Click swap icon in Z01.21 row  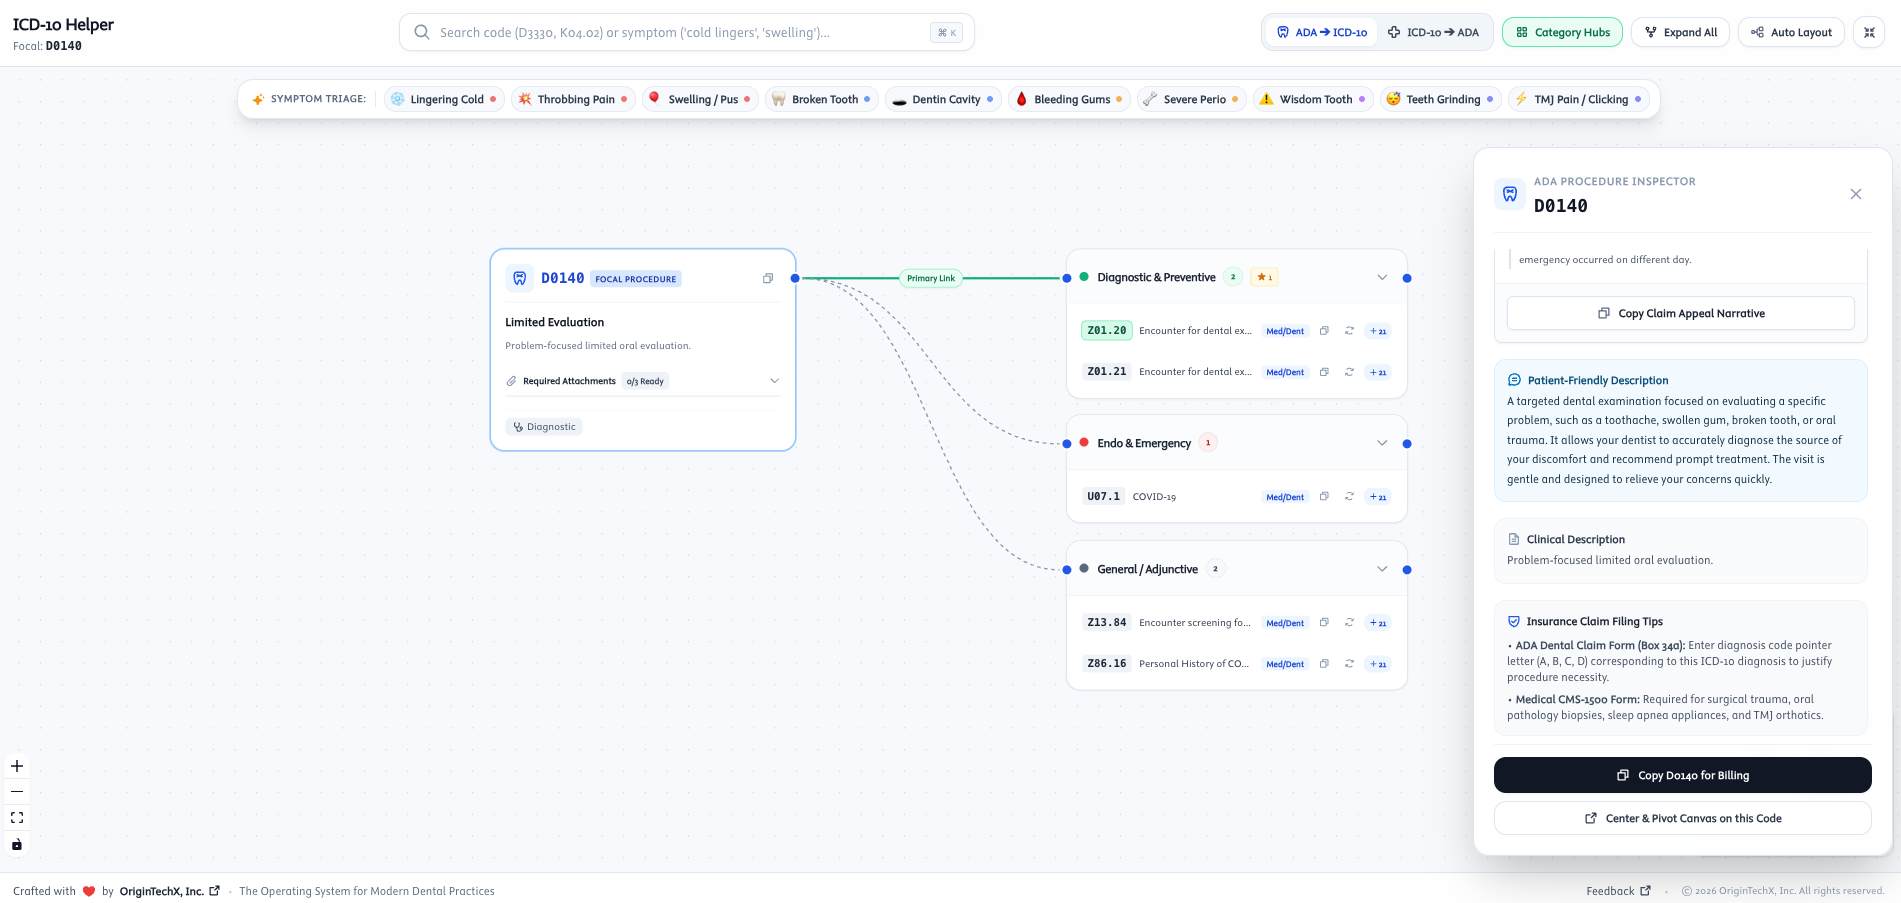click(1349, 372)
